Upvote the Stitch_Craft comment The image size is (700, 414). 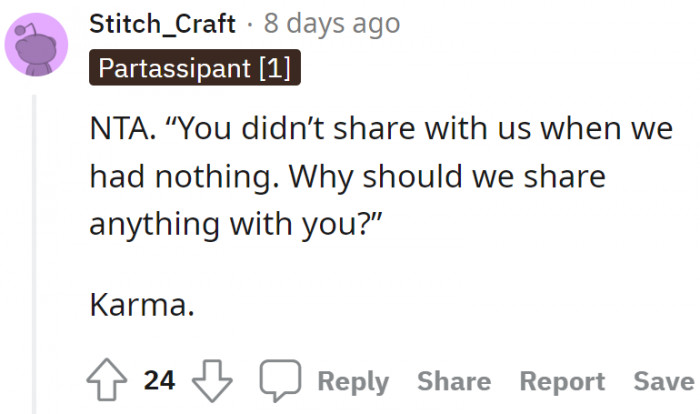click(107, 380)
